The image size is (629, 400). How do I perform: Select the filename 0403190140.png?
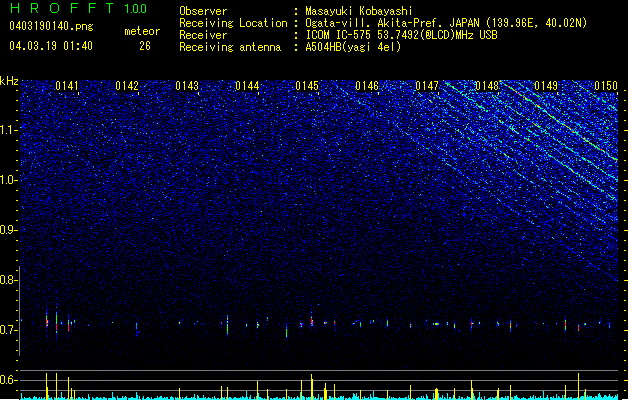[51, 26]
